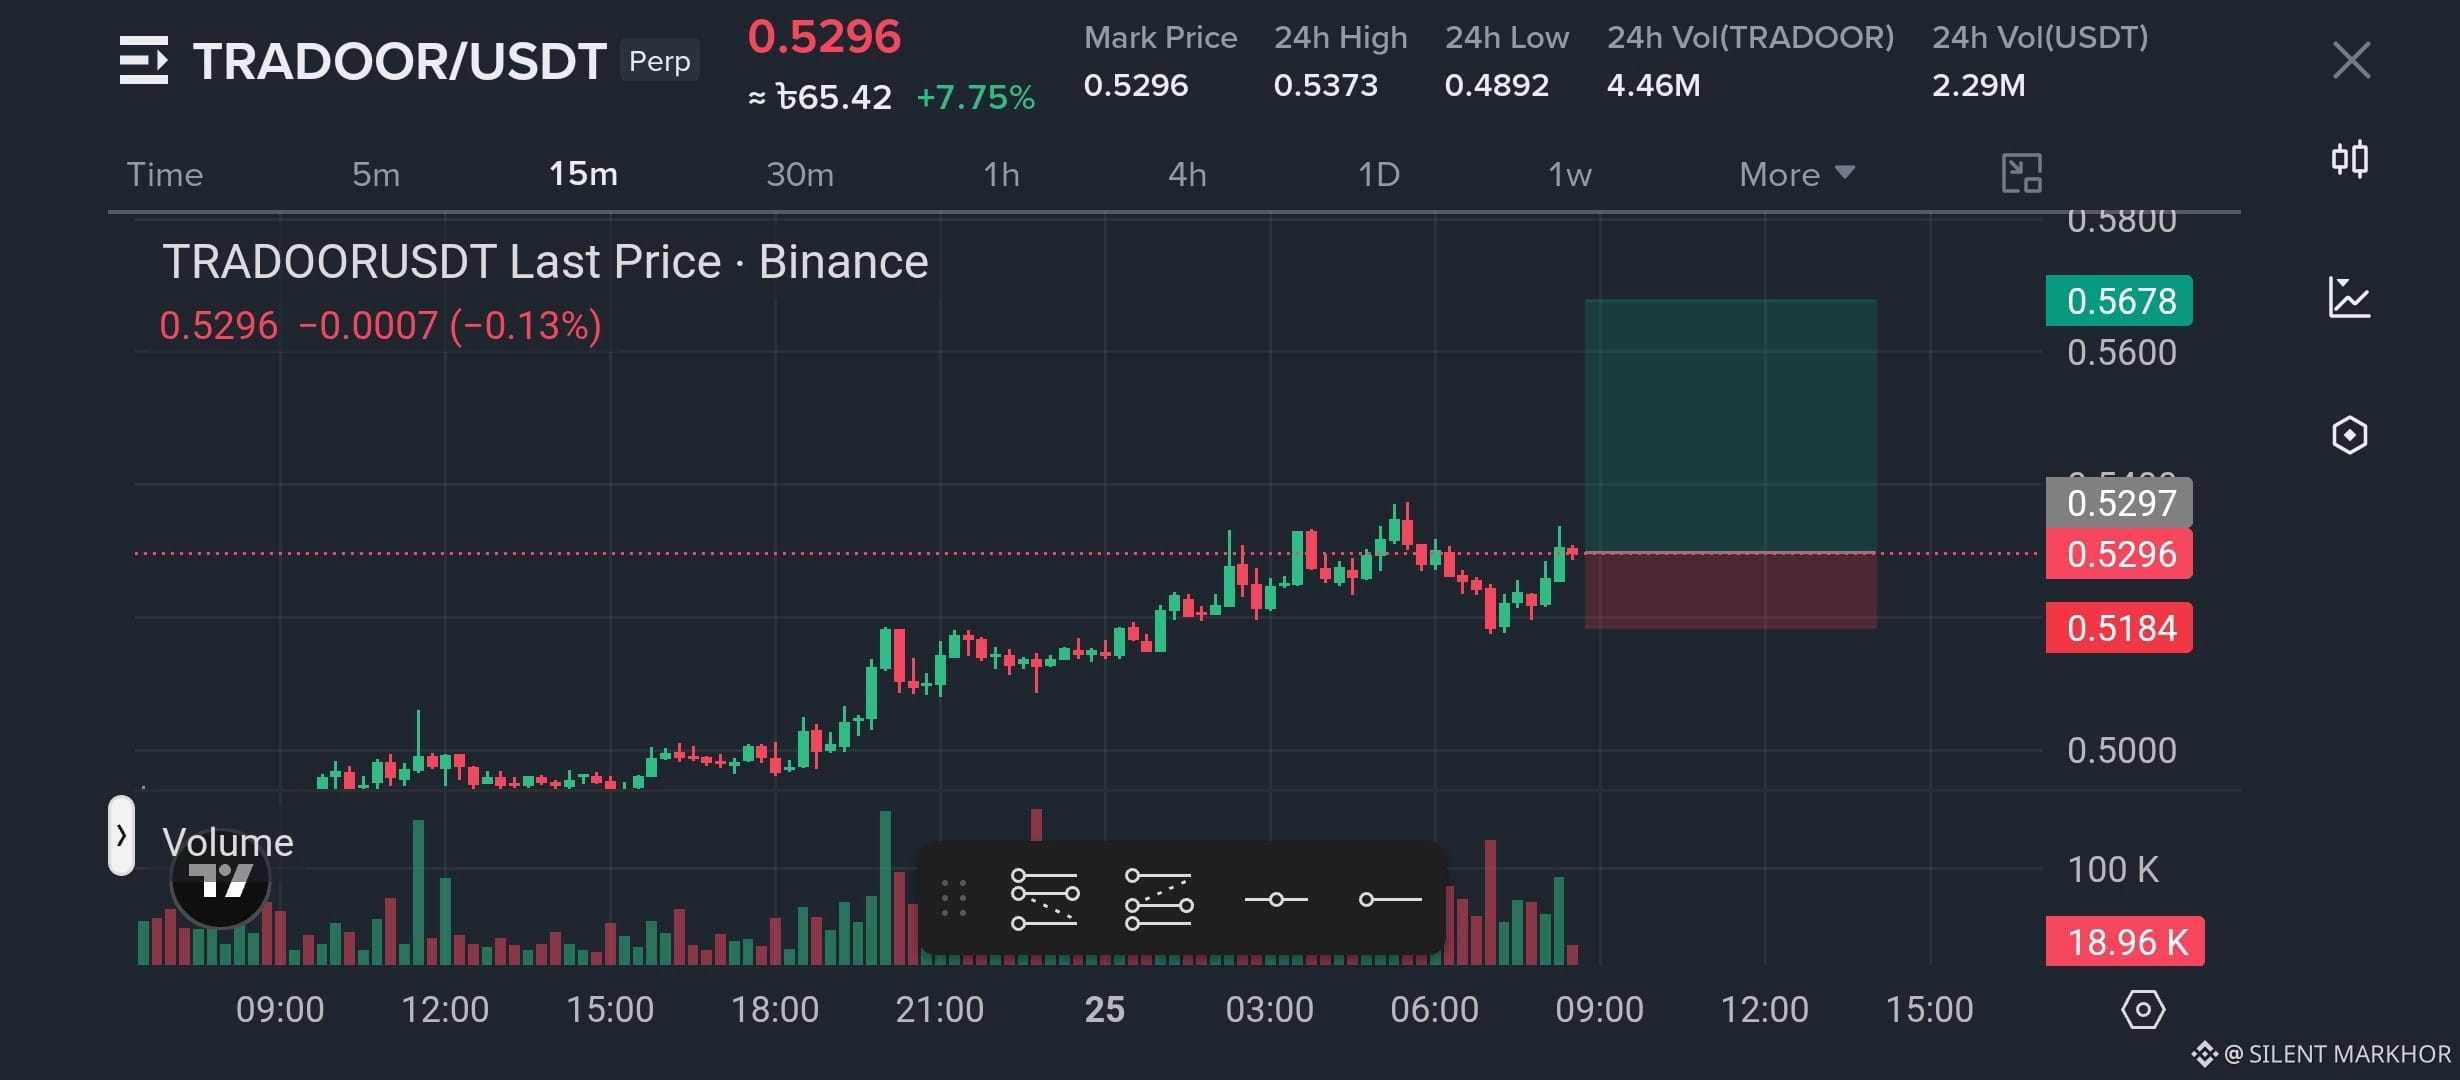
Task: Select the 1D timeframe tab
Action: (x=1378, y=174)
